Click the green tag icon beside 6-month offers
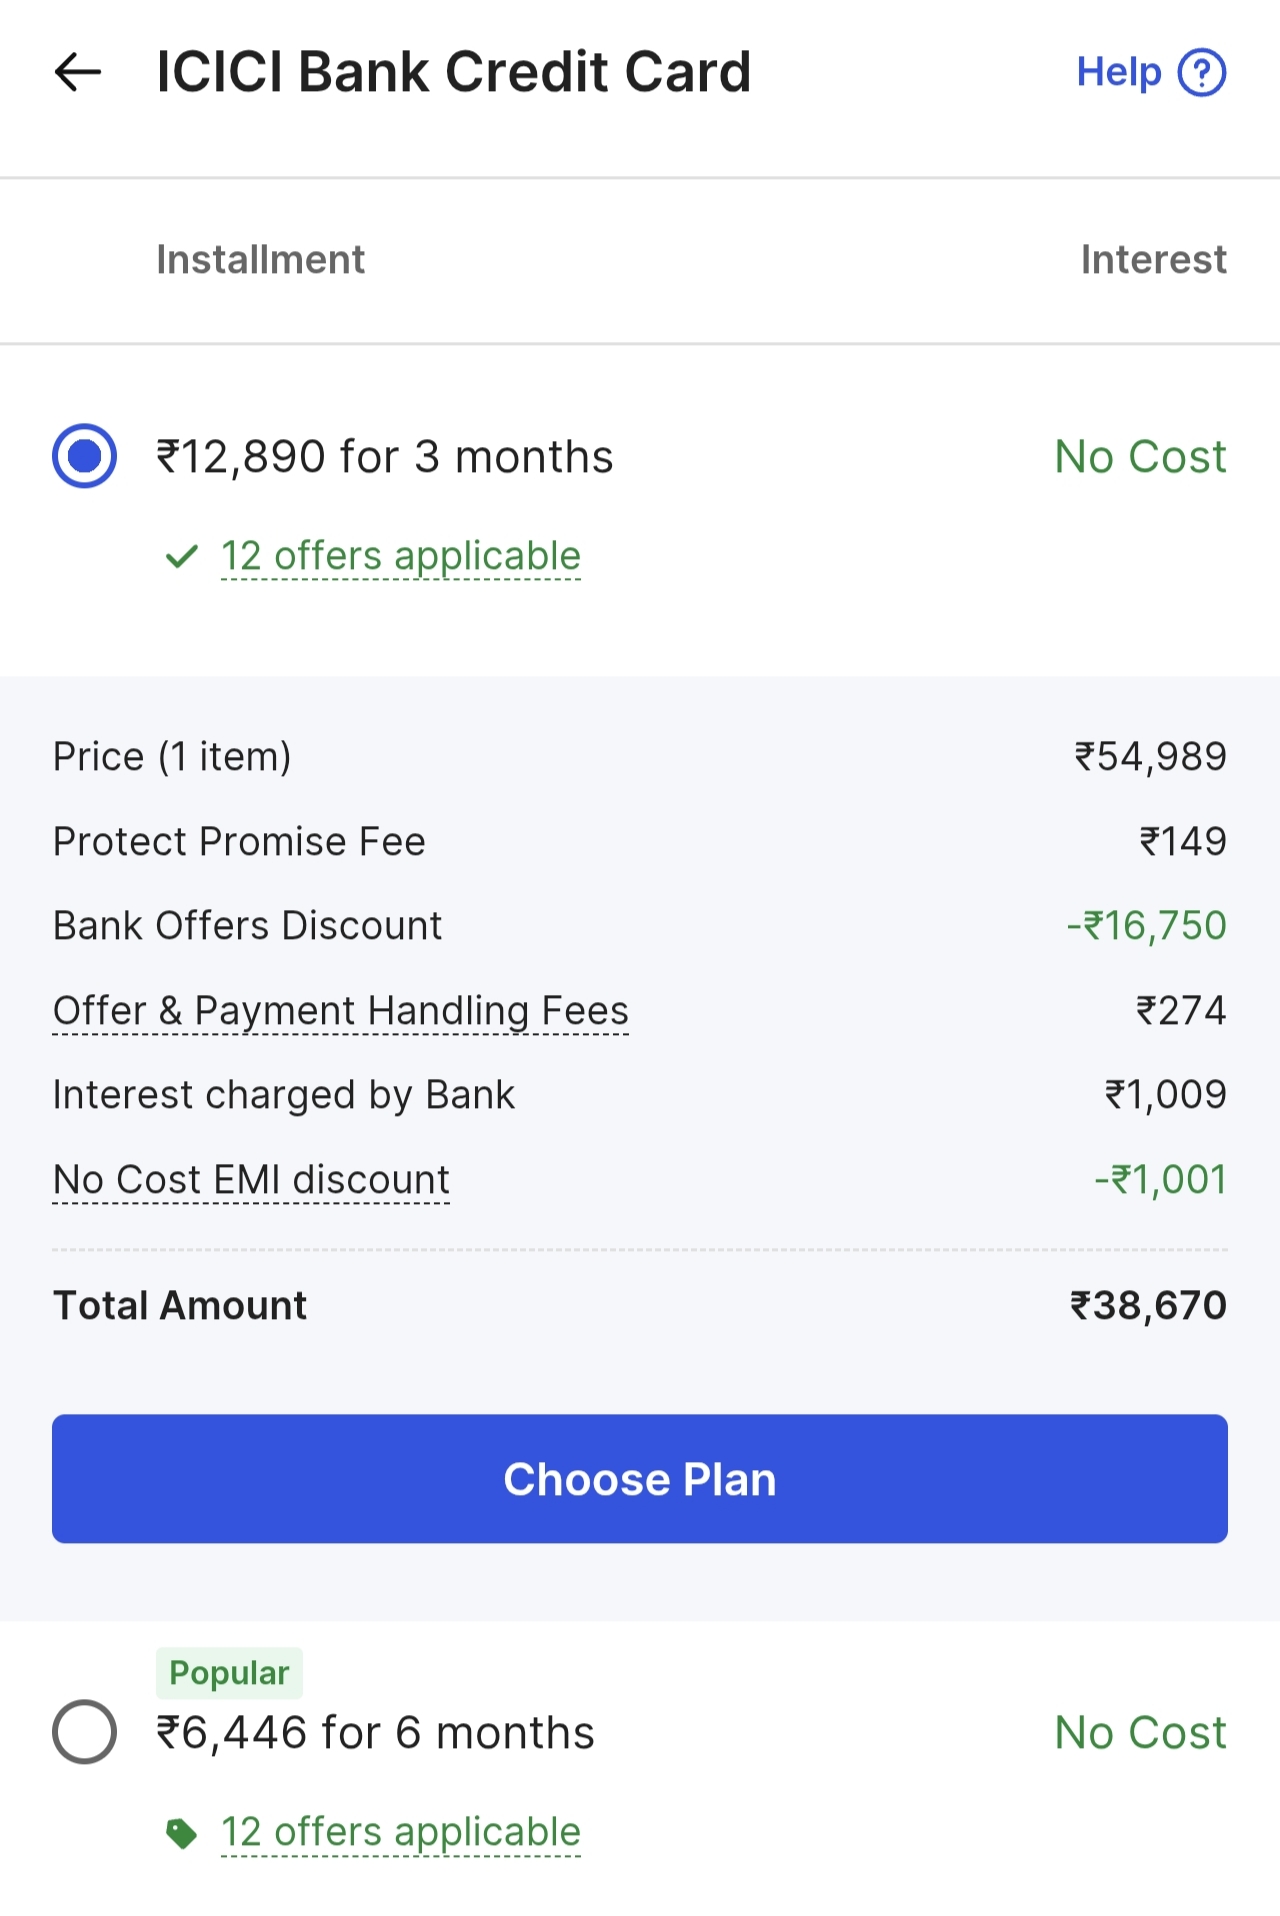The height and width of the screenshot is (1916, 1280). click(x=181, y=1833)
